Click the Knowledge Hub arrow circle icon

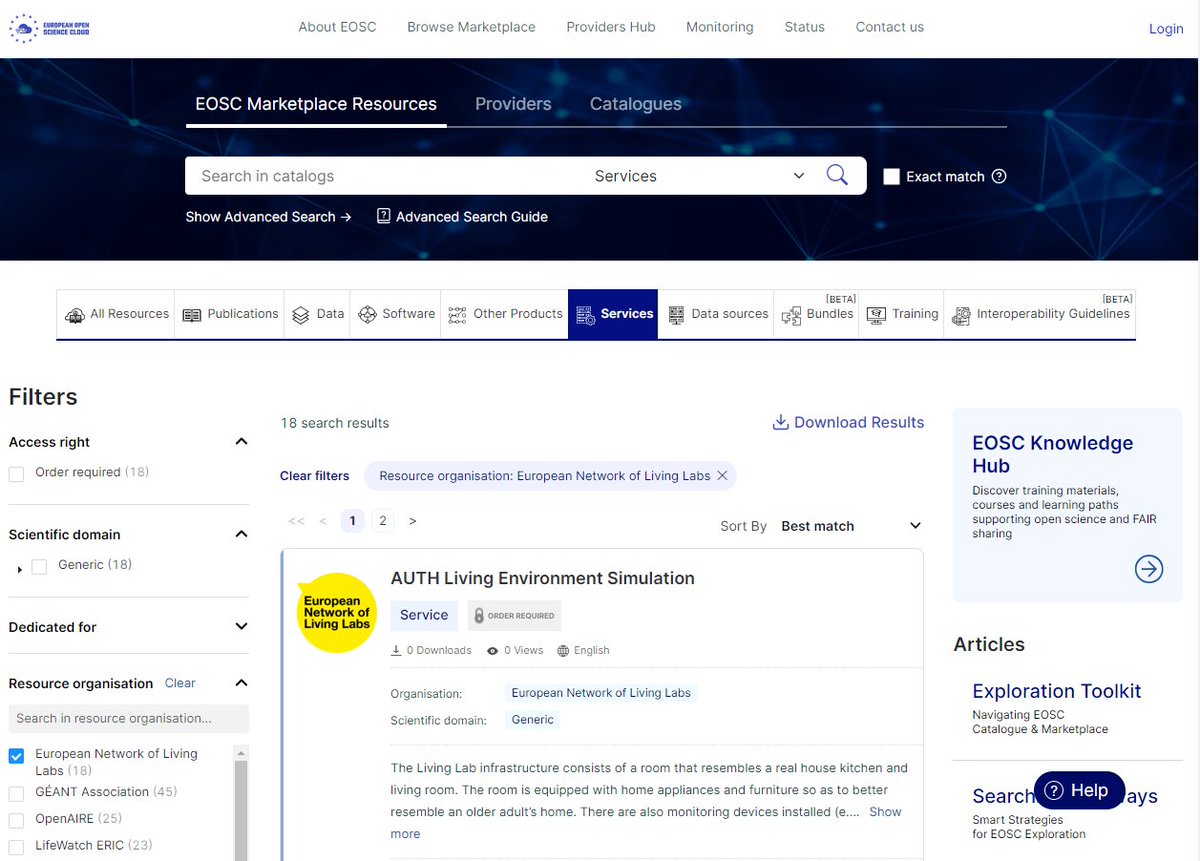click(x=1149, y=569)
